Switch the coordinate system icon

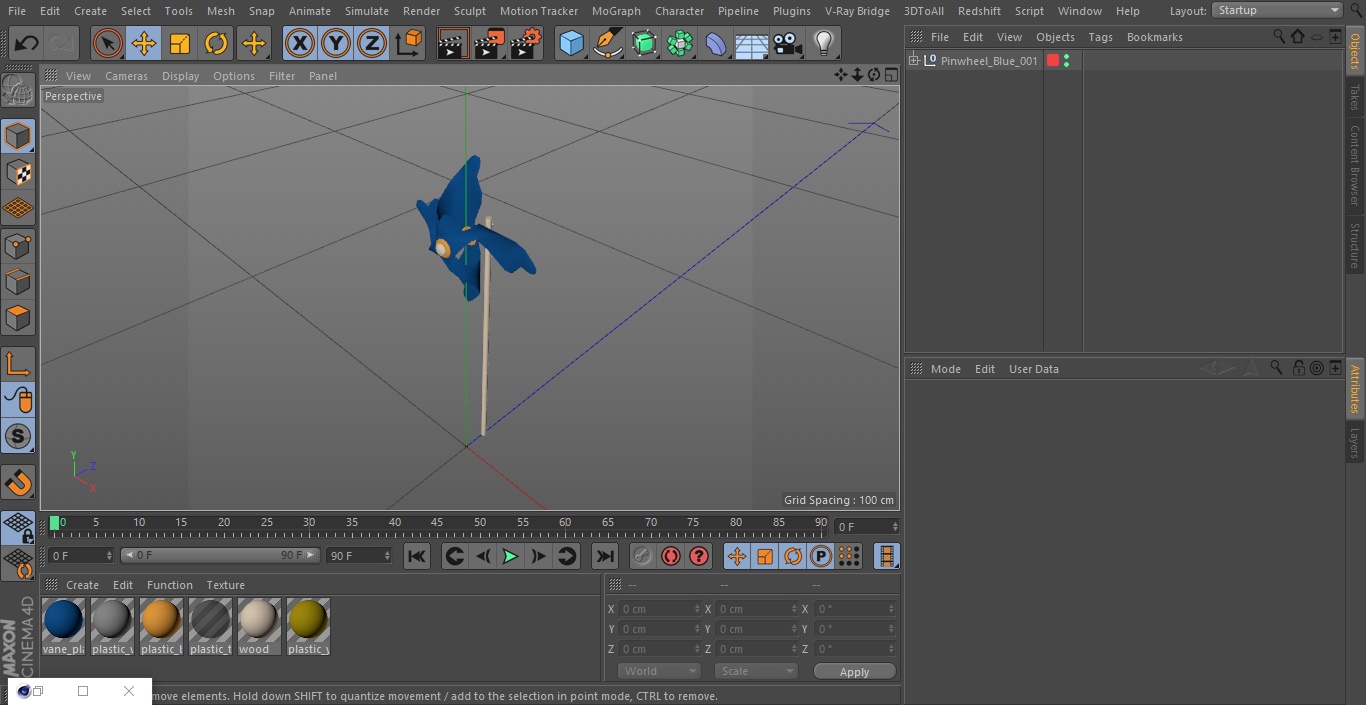point(409,43)
